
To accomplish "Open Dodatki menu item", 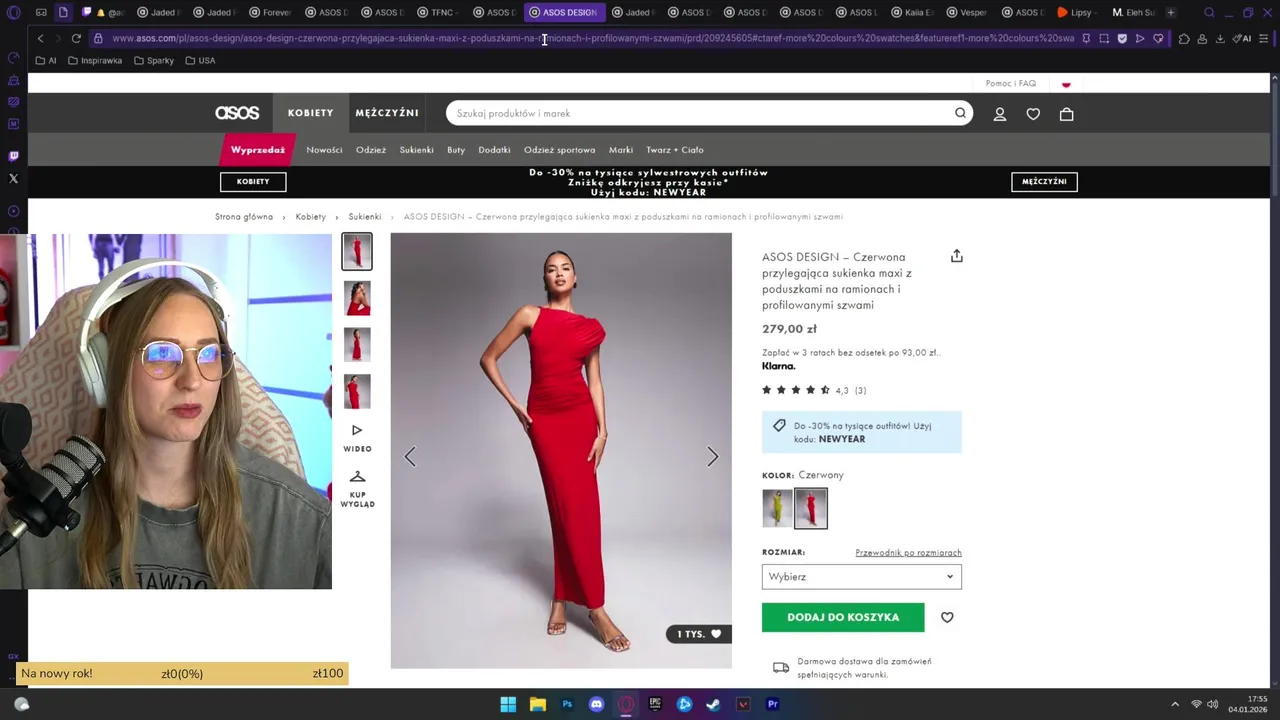I will (494, 150).
